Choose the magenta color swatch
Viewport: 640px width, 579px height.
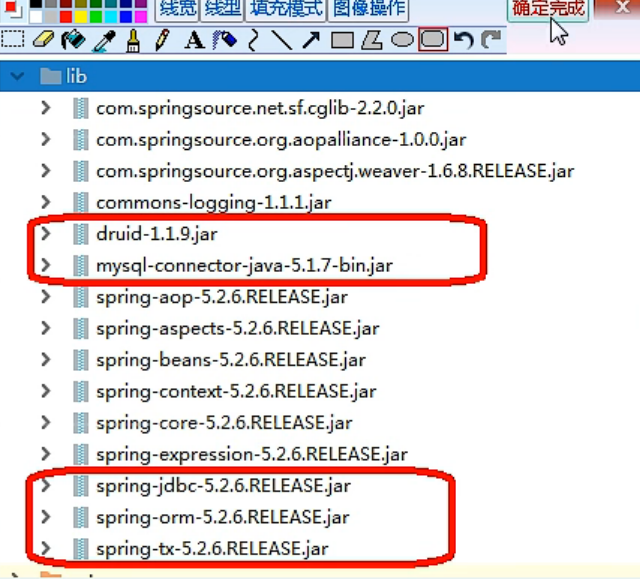point(141,17)
